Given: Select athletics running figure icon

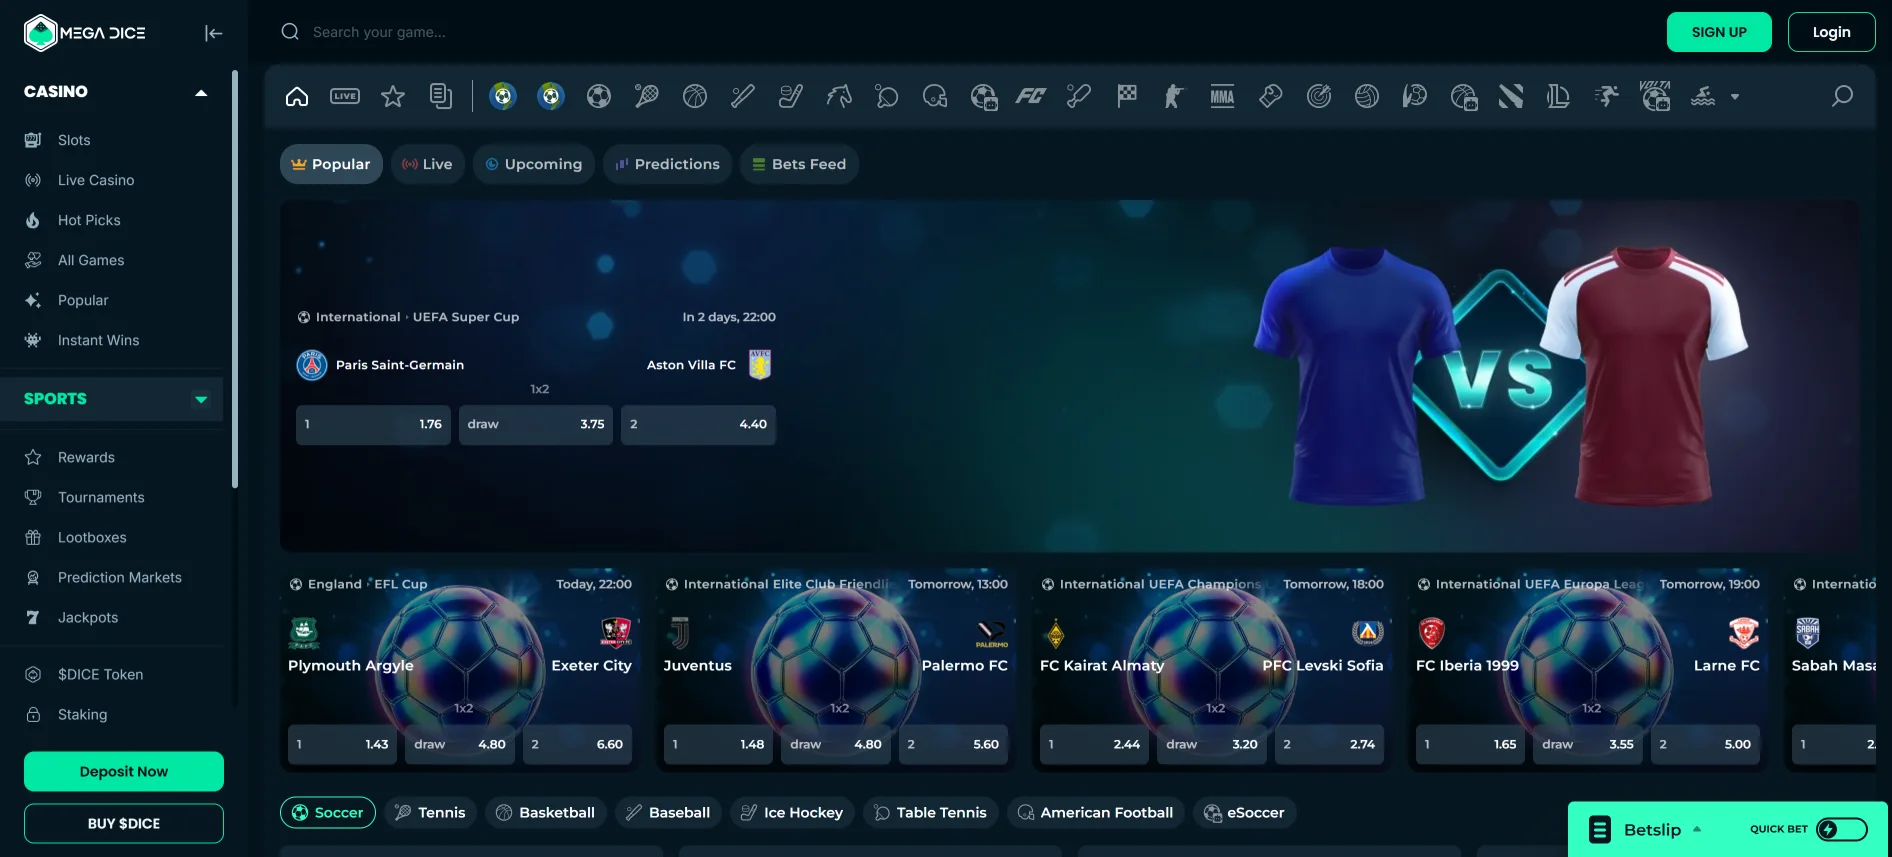Looking at the screenshot, I should (x=1607, y=96).
